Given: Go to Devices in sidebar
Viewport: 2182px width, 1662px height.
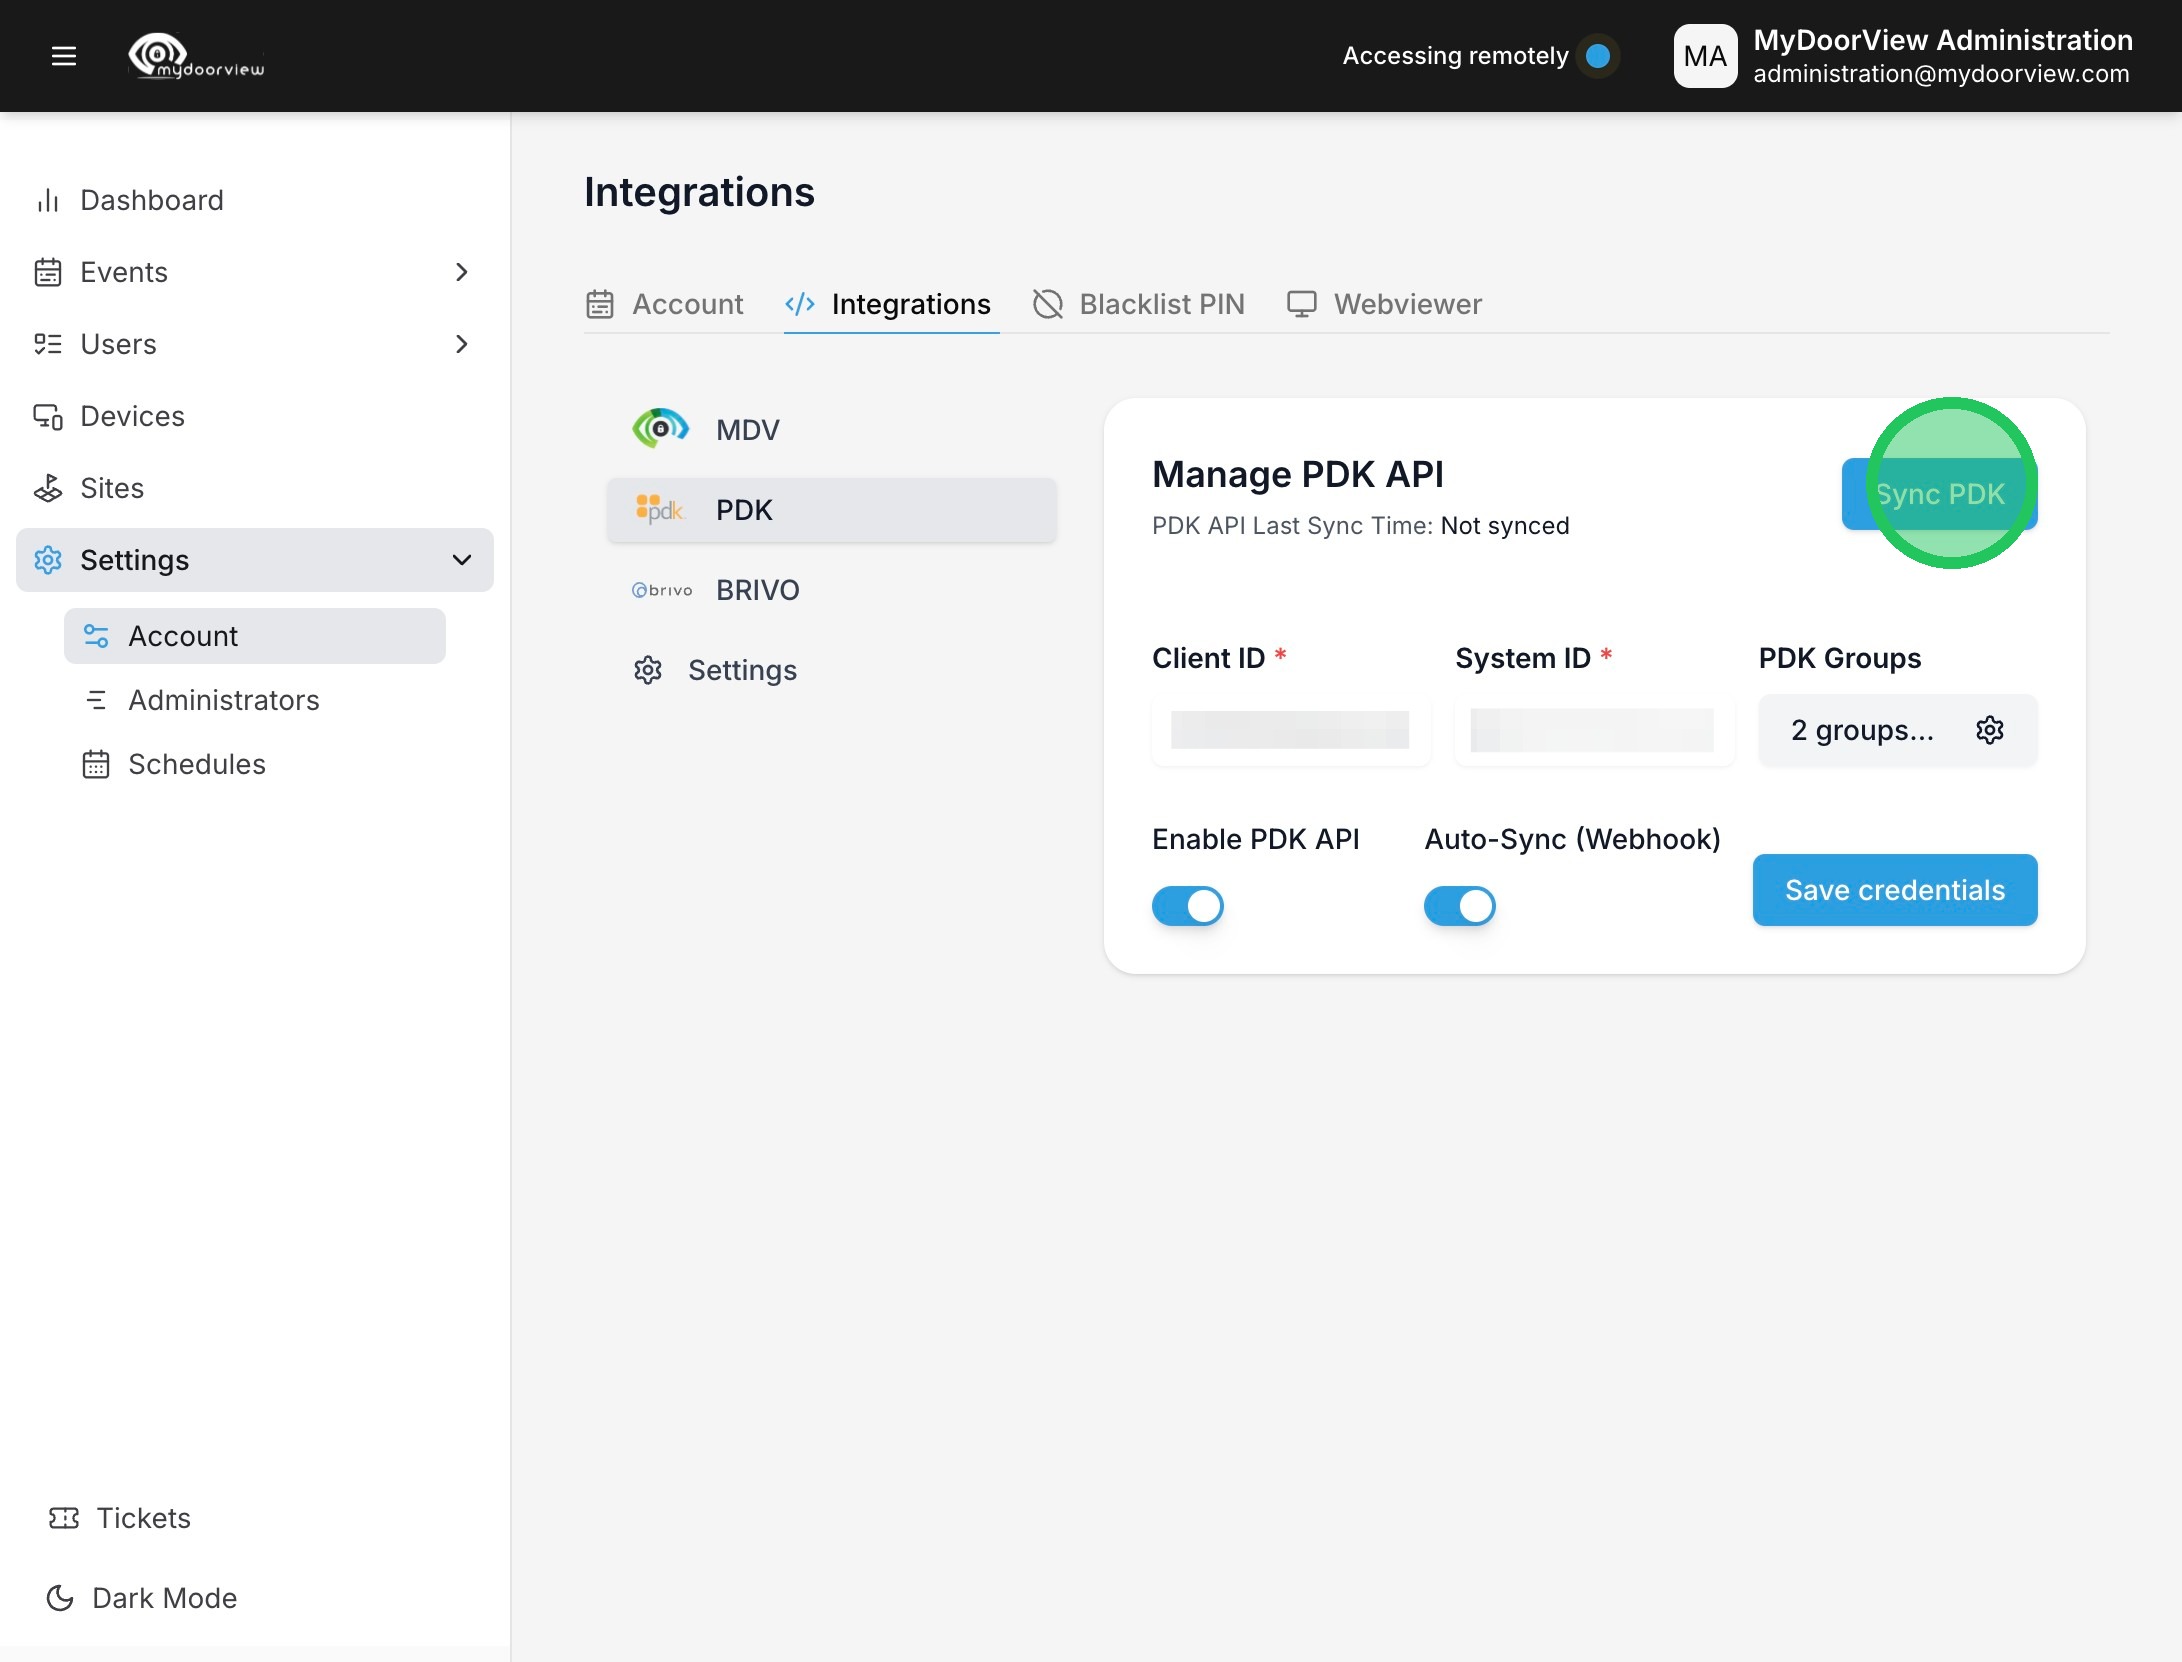Looking at the screenshot, I should 132,416.
